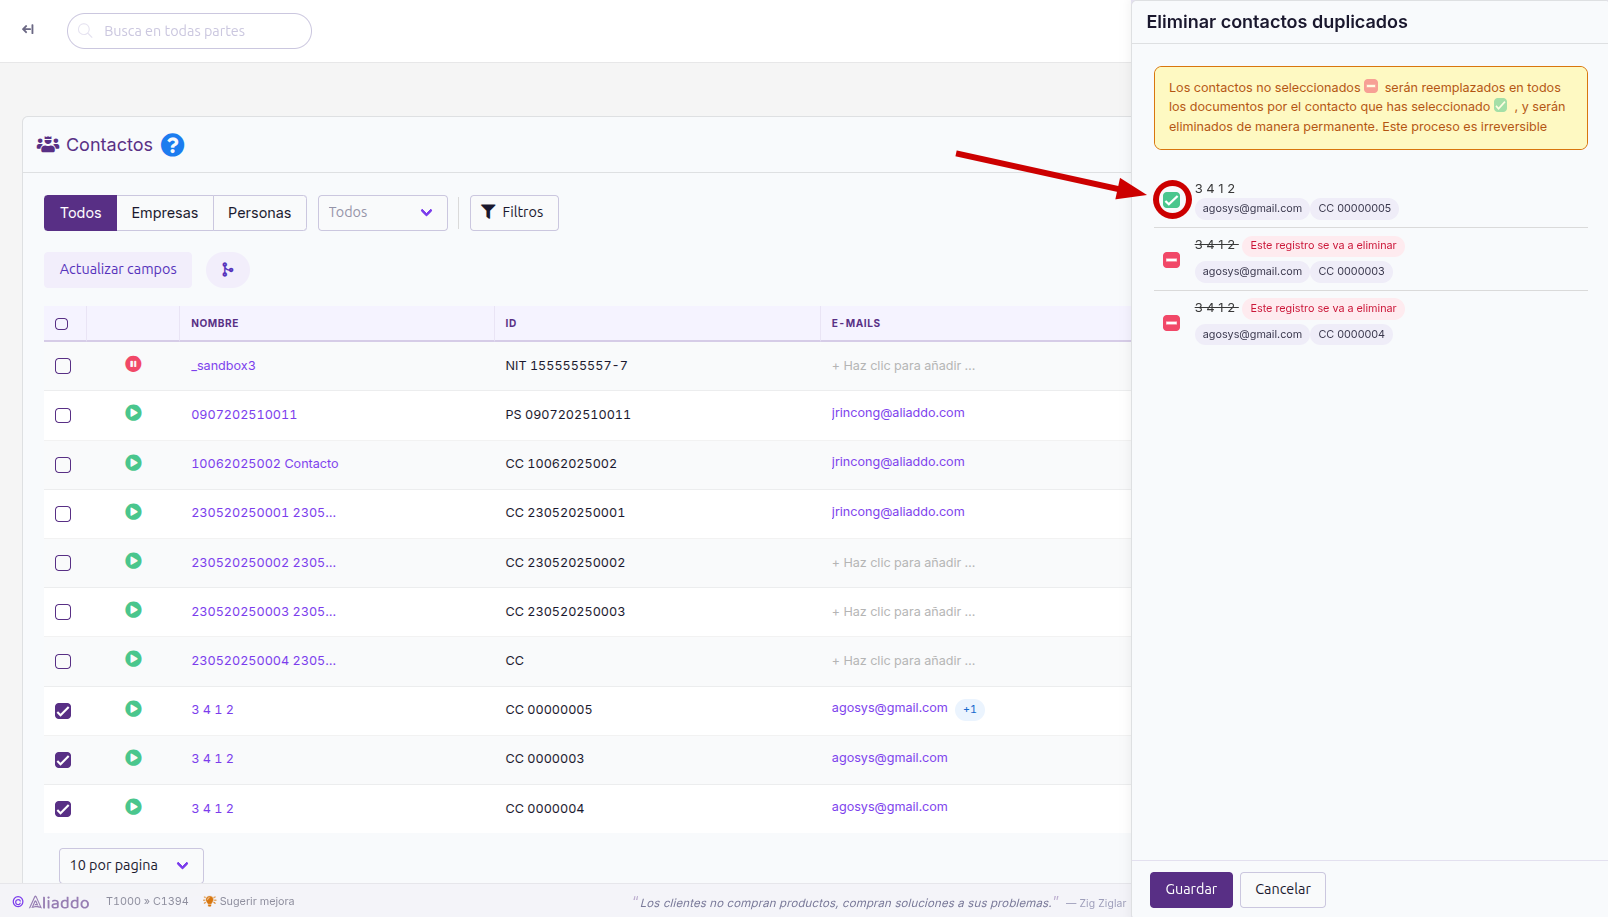Open the _sandbox3 contact link

(x=223, y=366)
